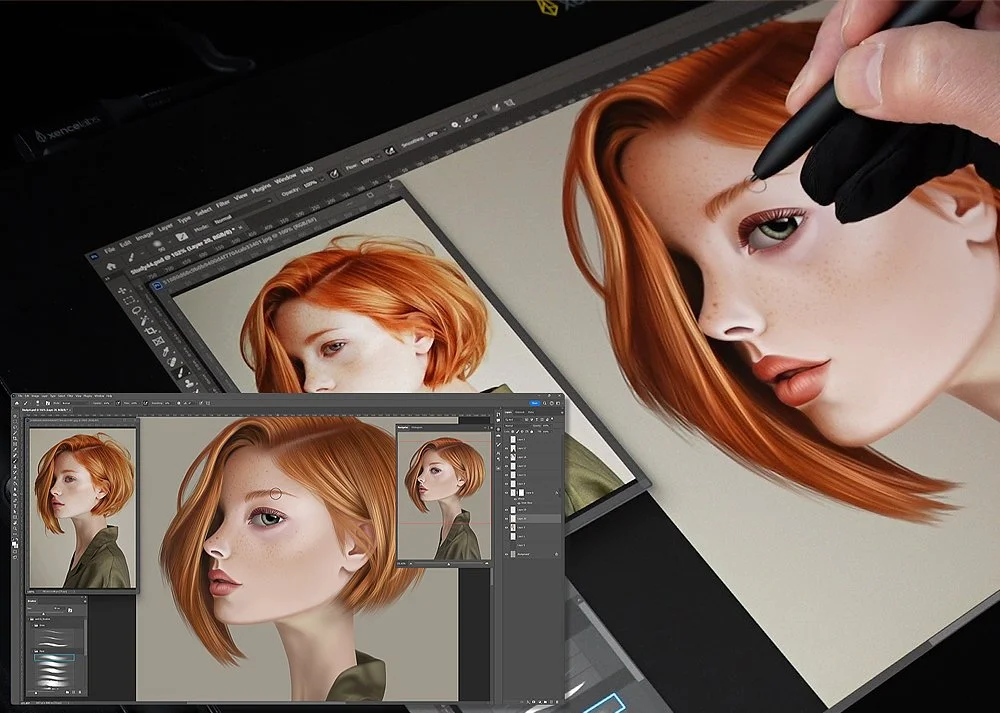1000x713 pixels.
Task: Open Flow dropdown arrow on tablet
Action: coord(379,156)
